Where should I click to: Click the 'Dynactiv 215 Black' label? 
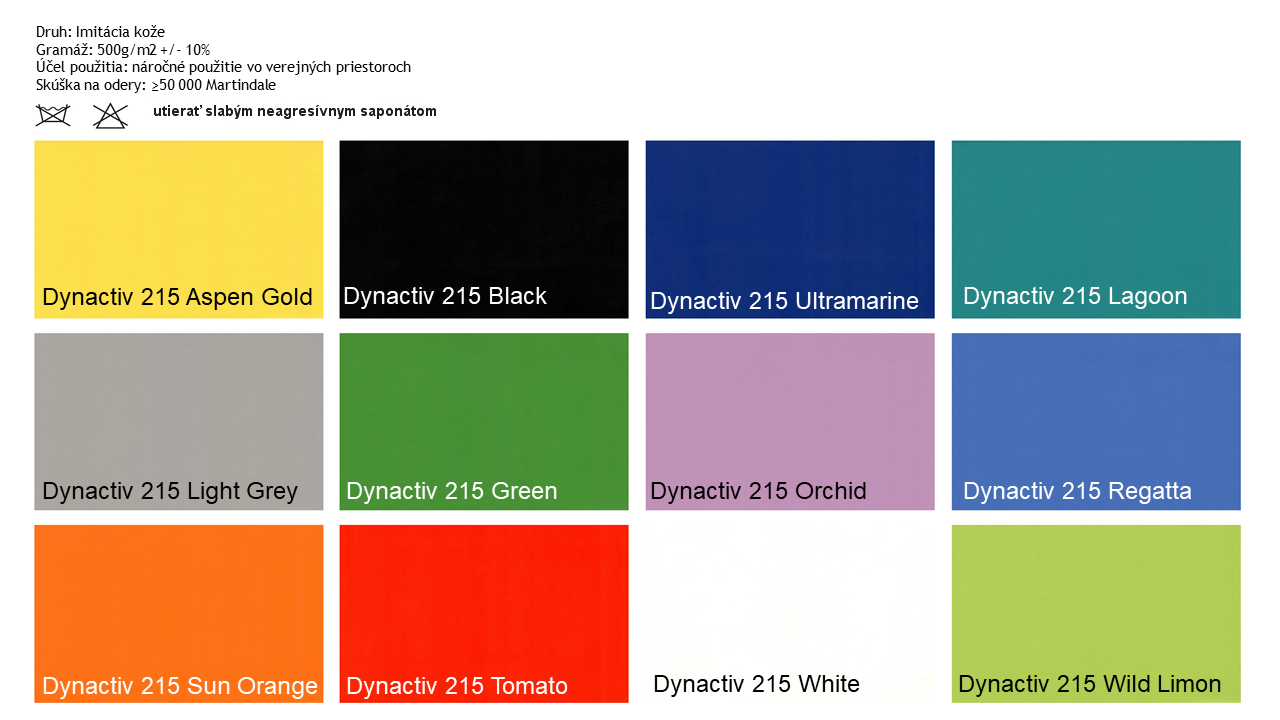coord(445,296)
